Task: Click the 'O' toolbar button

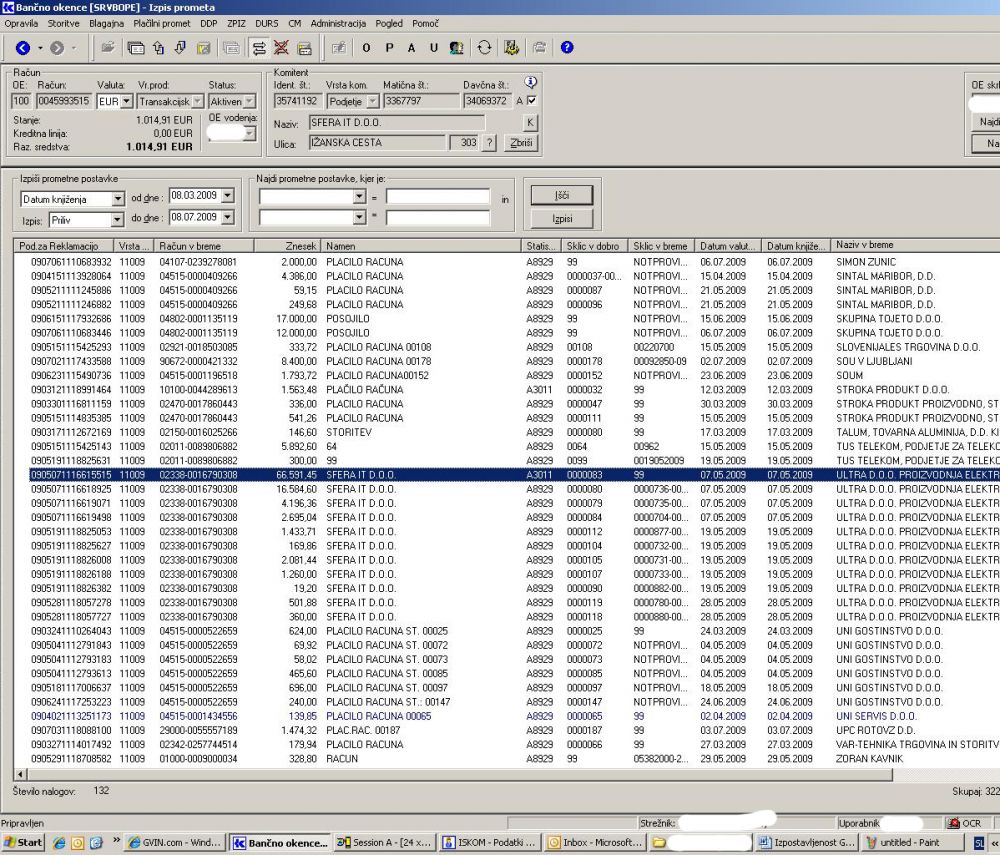Action: pyautogui.click(x=366, y=47)
